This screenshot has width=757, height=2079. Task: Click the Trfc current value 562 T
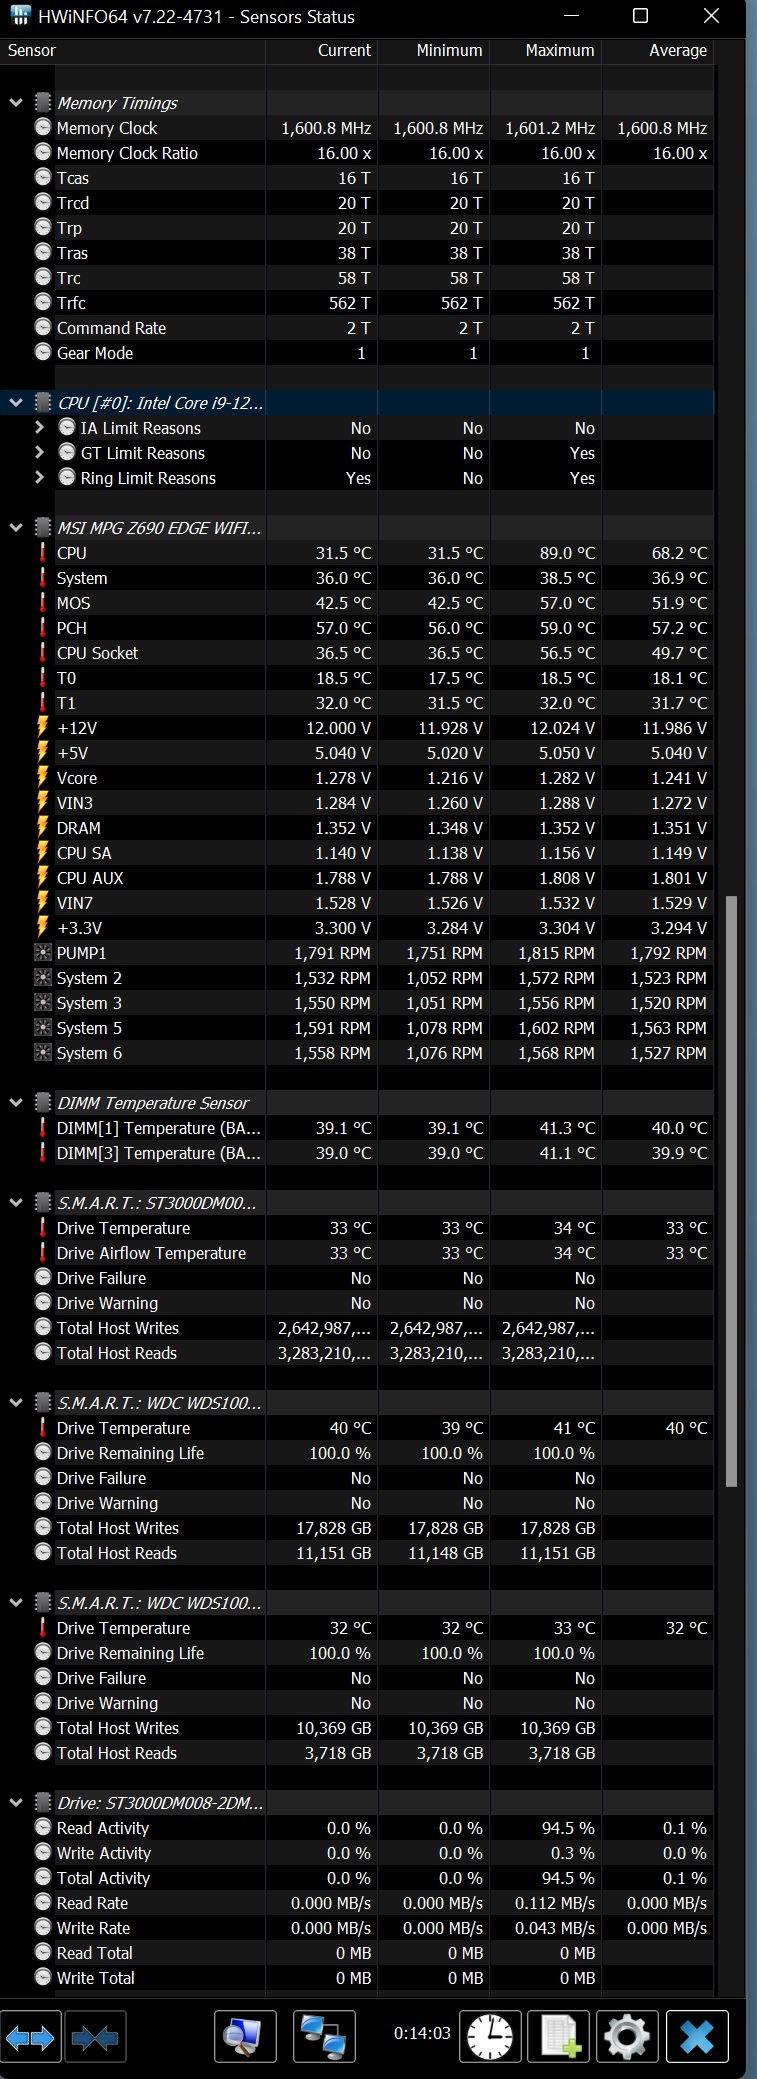[349, 303]
